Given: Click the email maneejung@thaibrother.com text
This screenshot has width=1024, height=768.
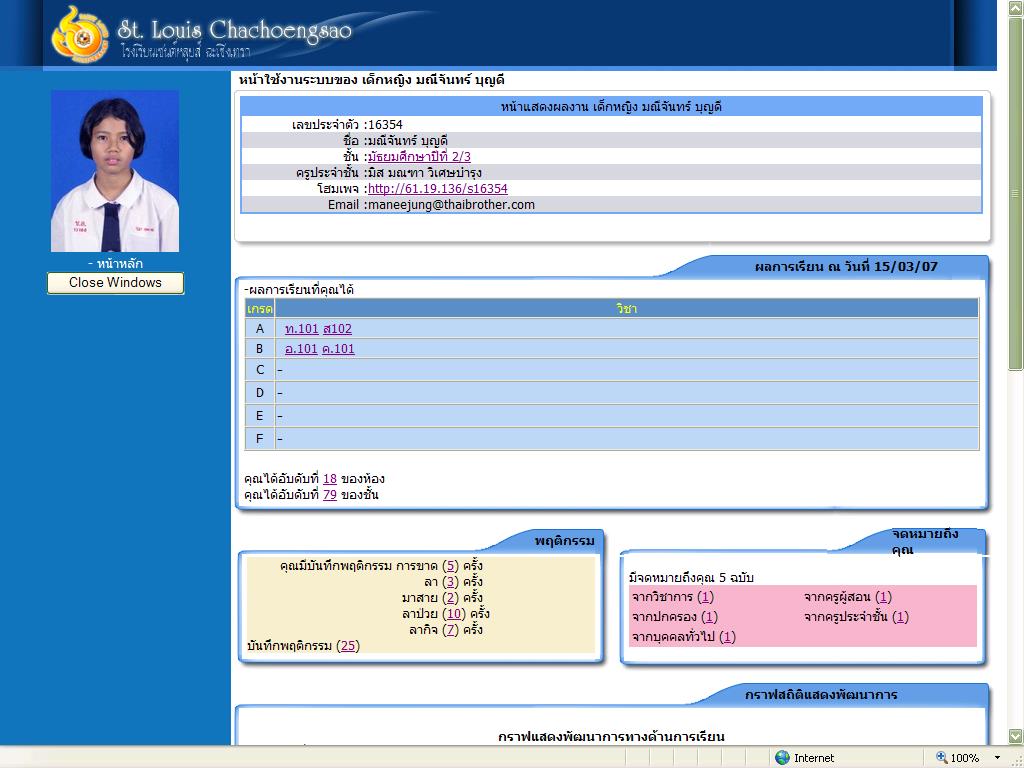Looking at the screenshot, I should point(451,205).
